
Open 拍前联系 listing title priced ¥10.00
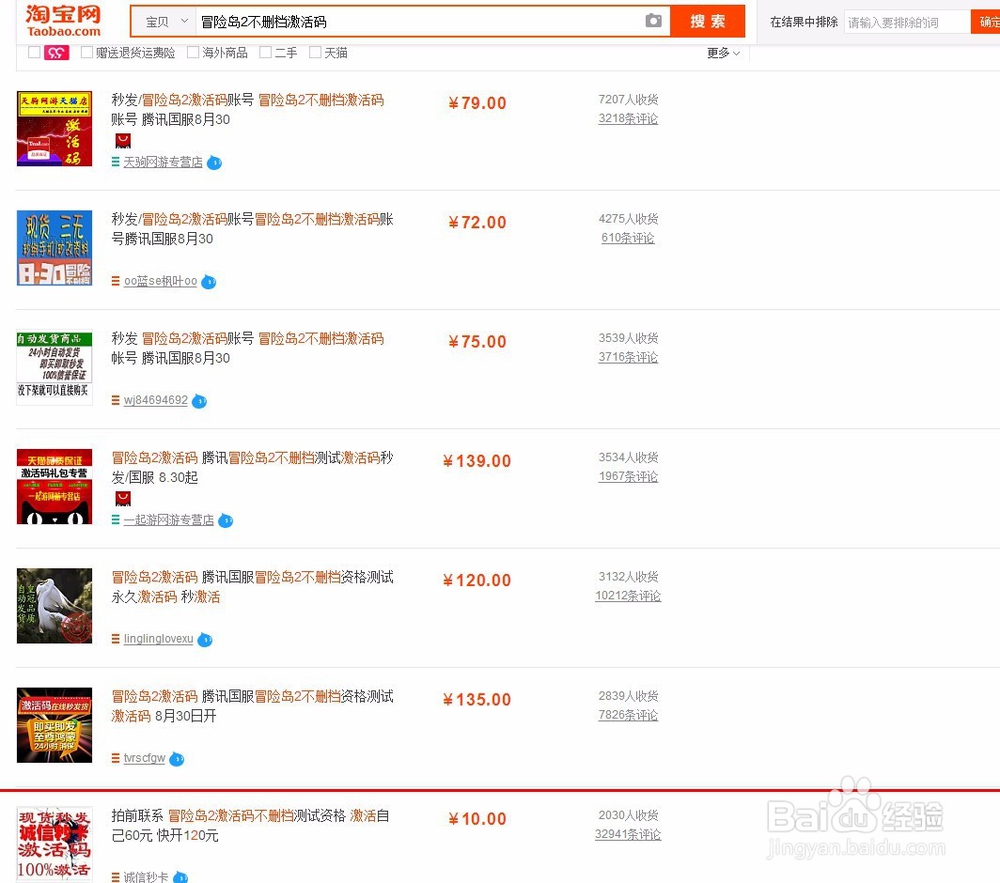[251, 825]
